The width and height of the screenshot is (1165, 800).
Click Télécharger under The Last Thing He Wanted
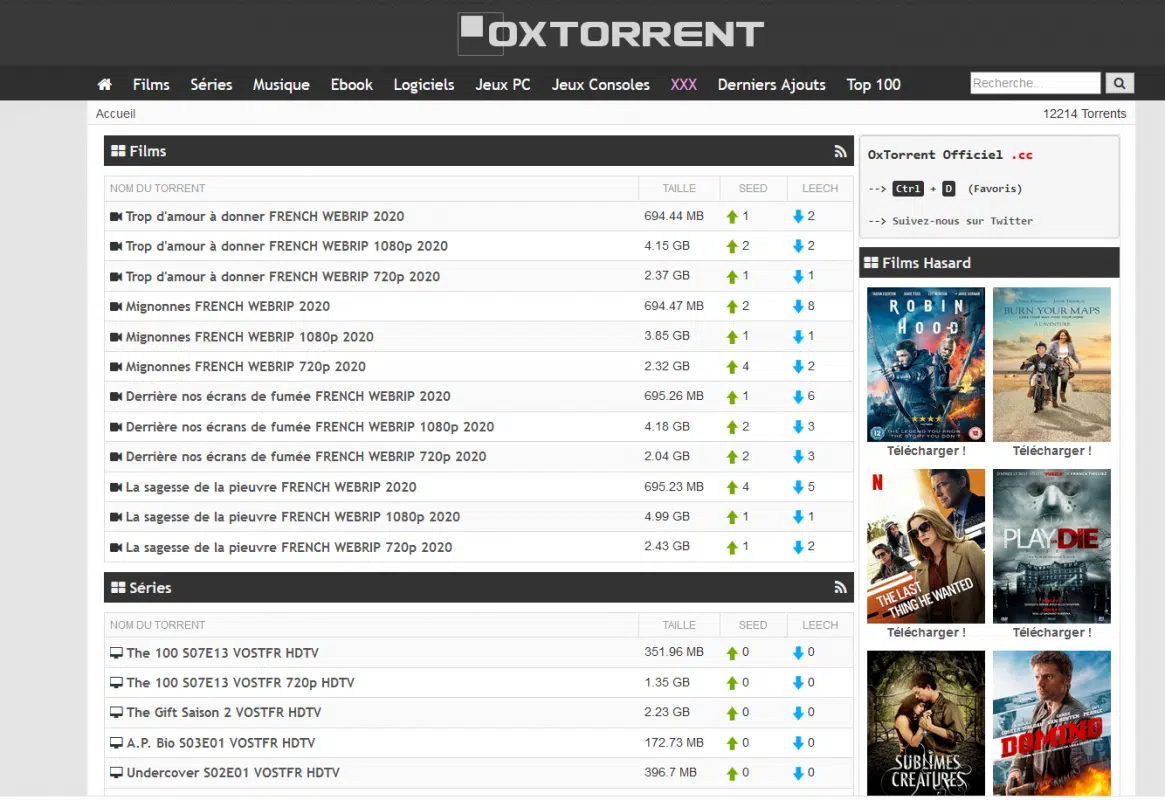point(926,632)
